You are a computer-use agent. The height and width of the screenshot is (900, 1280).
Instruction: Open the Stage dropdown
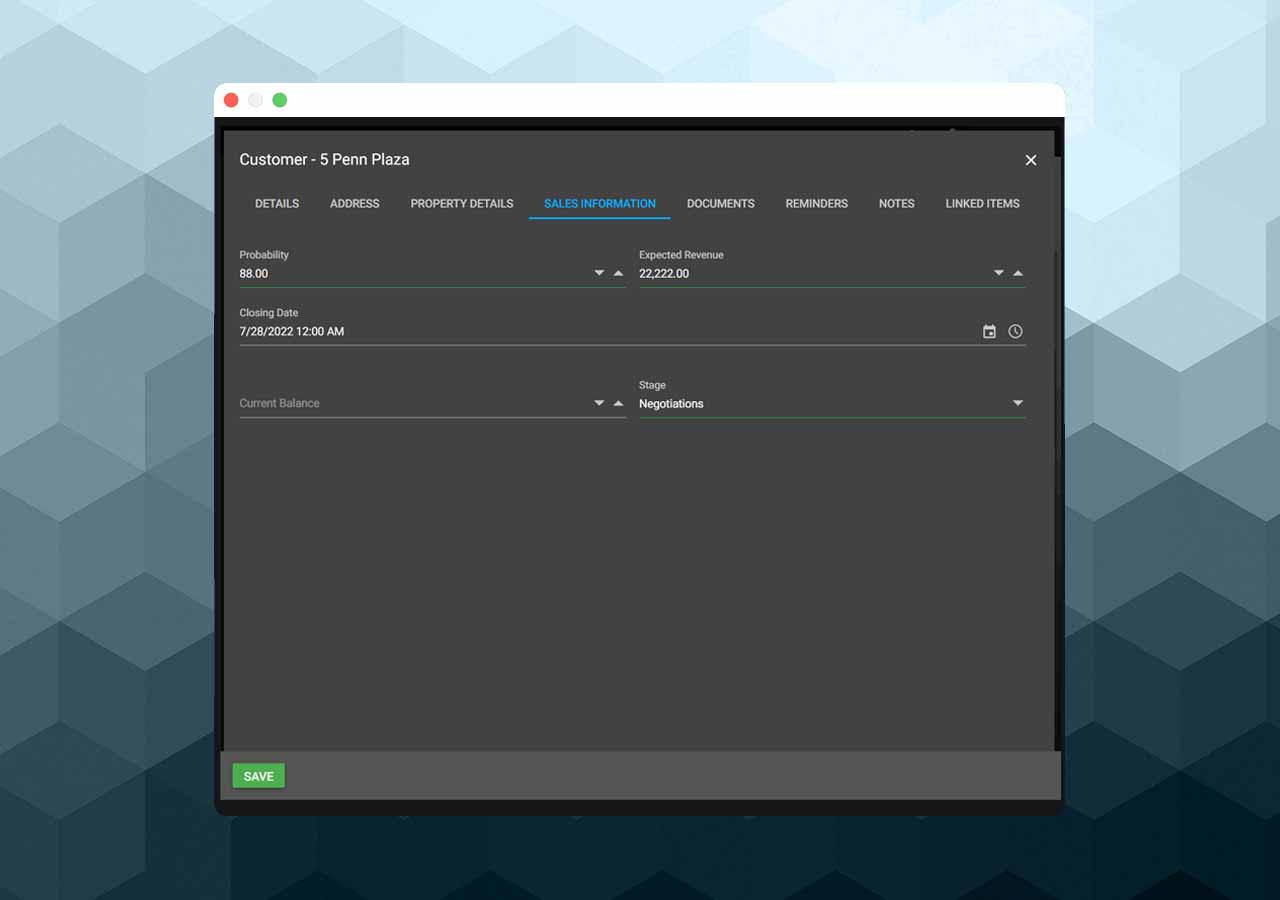[1017, 402]
